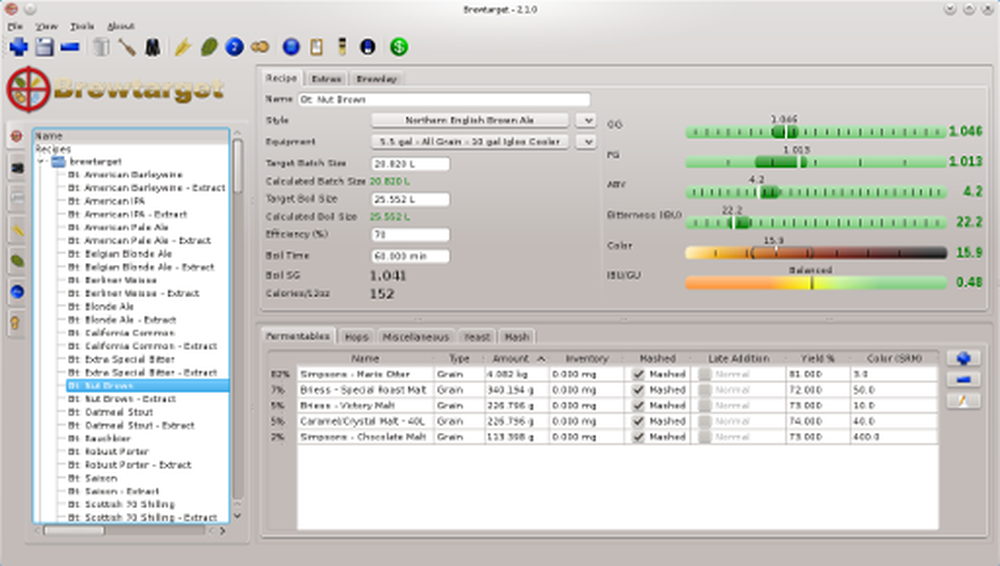Toggle Late Addition checkbox for Briess Special Roast
1000x566 pixels.
tap(704, 390)
